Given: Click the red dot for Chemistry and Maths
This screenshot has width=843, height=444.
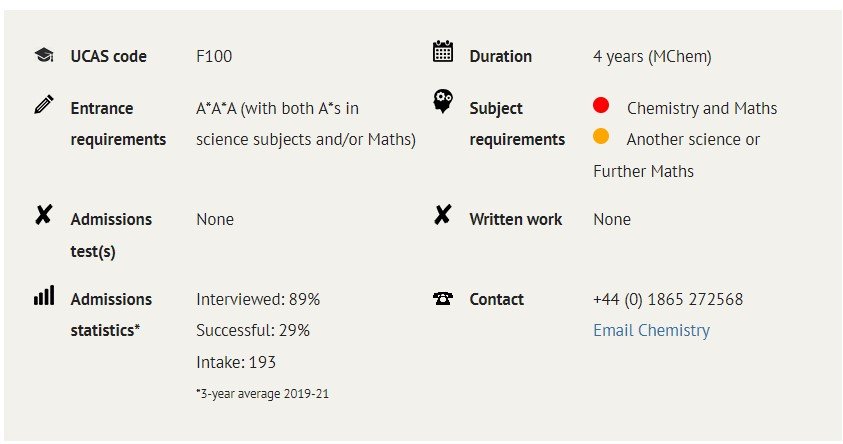Looking at the screenshot, I should click(x=601, y=105).
